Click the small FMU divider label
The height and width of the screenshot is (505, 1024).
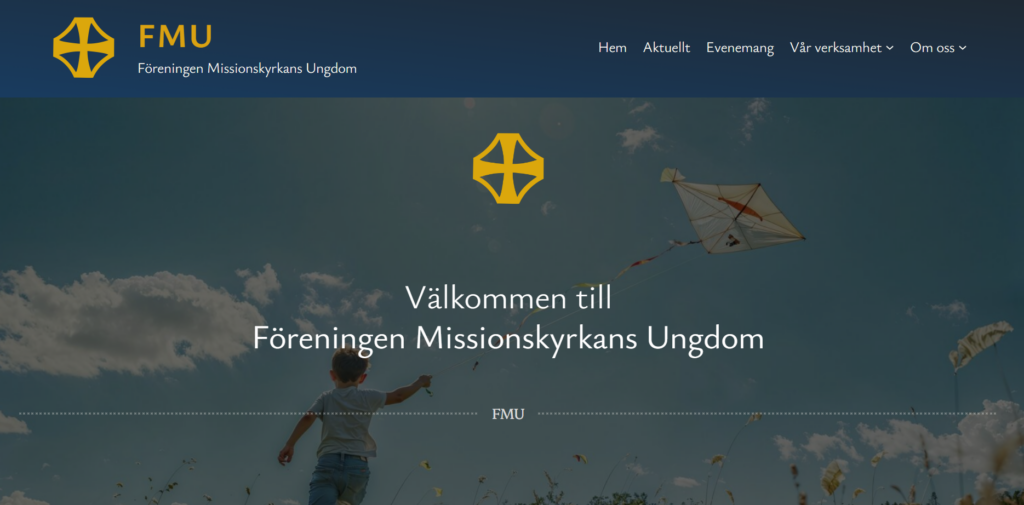tap(508, 414)
